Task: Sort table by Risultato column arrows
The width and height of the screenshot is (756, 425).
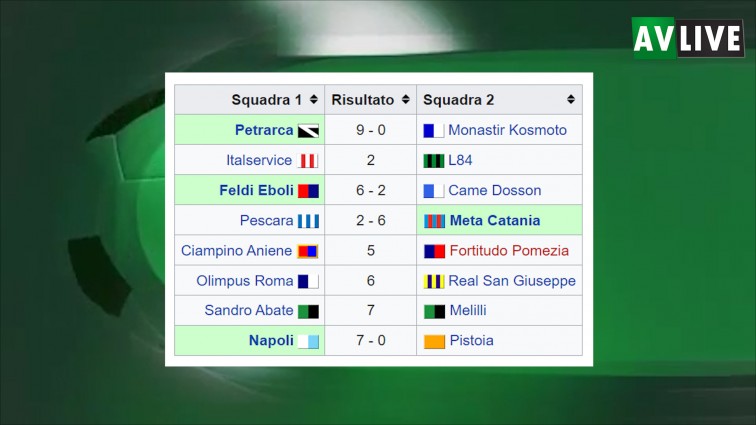Action: (405, 99)
